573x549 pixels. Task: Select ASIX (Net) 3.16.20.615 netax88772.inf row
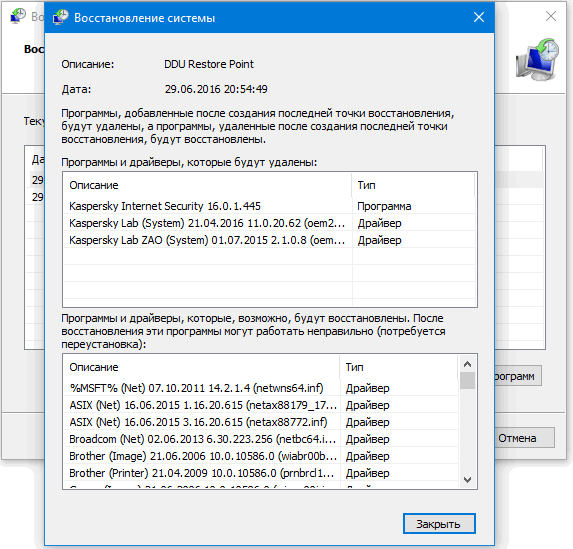pos(261,422)
